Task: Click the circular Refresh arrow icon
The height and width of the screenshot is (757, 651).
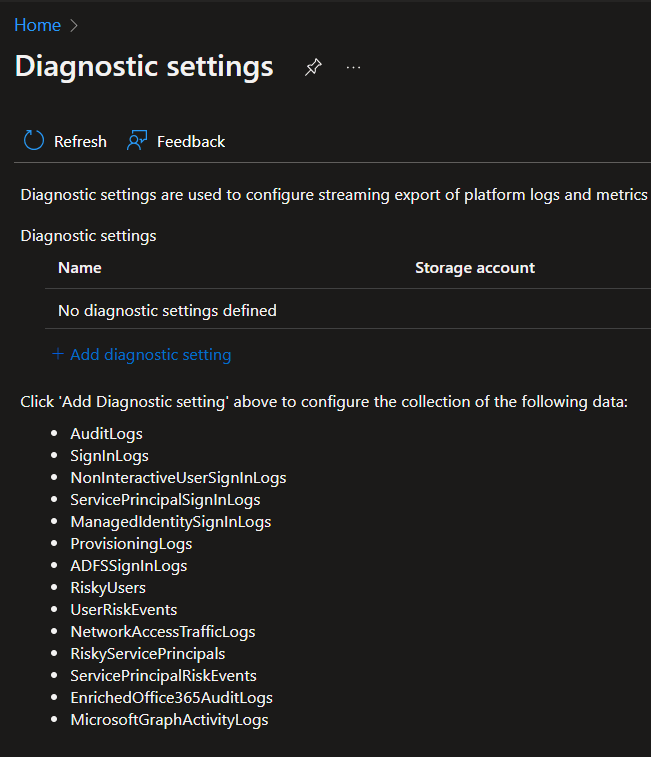Action: coord(34,141)
